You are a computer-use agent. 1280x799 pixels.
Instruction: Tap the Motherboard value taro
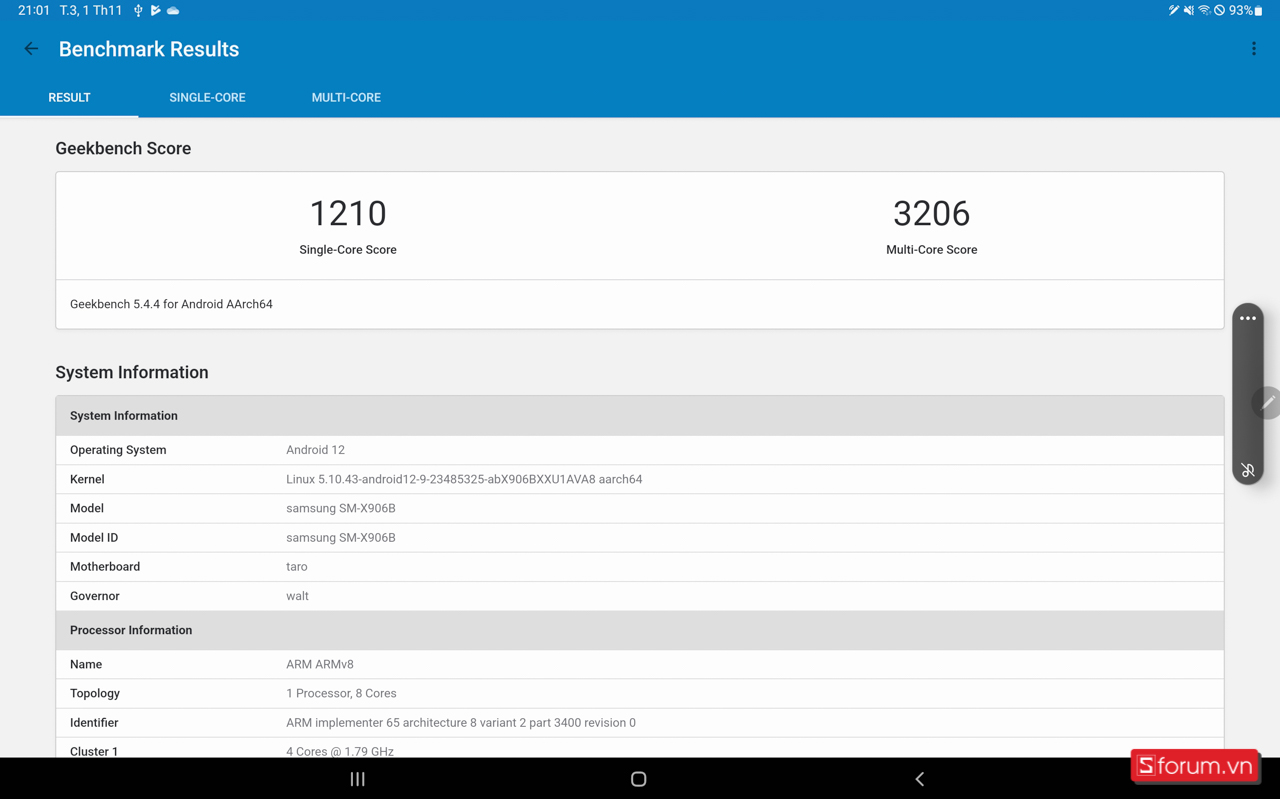click(x=297, y=566)
